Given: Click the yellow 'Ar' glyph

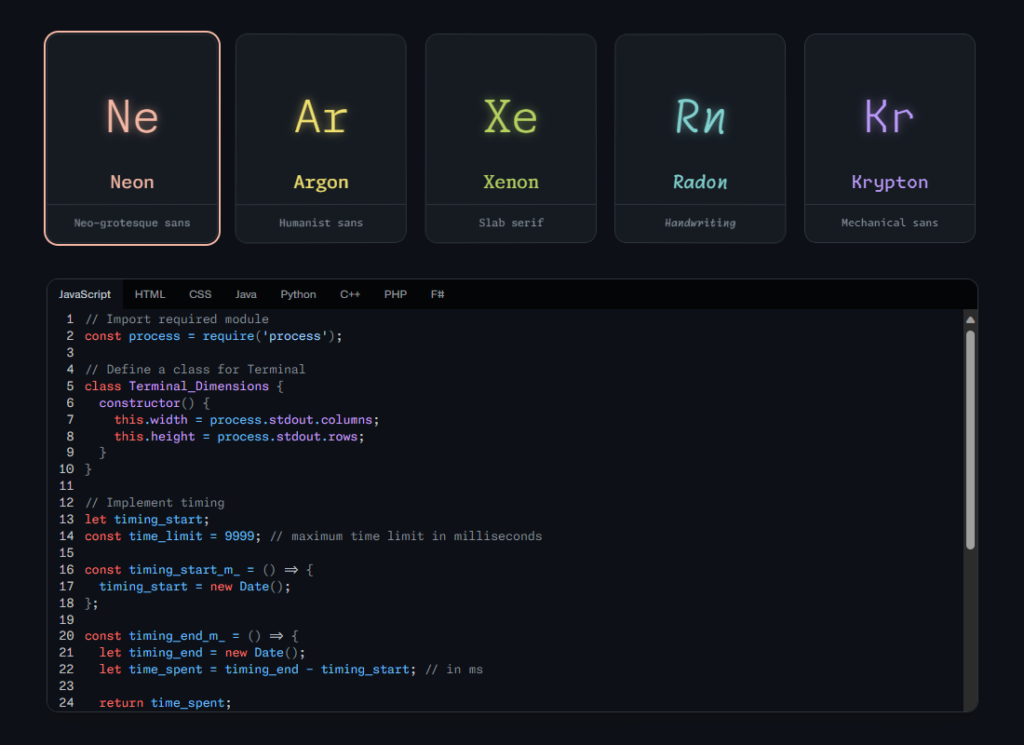Looking at the screenshot, I should pos(321,117).
